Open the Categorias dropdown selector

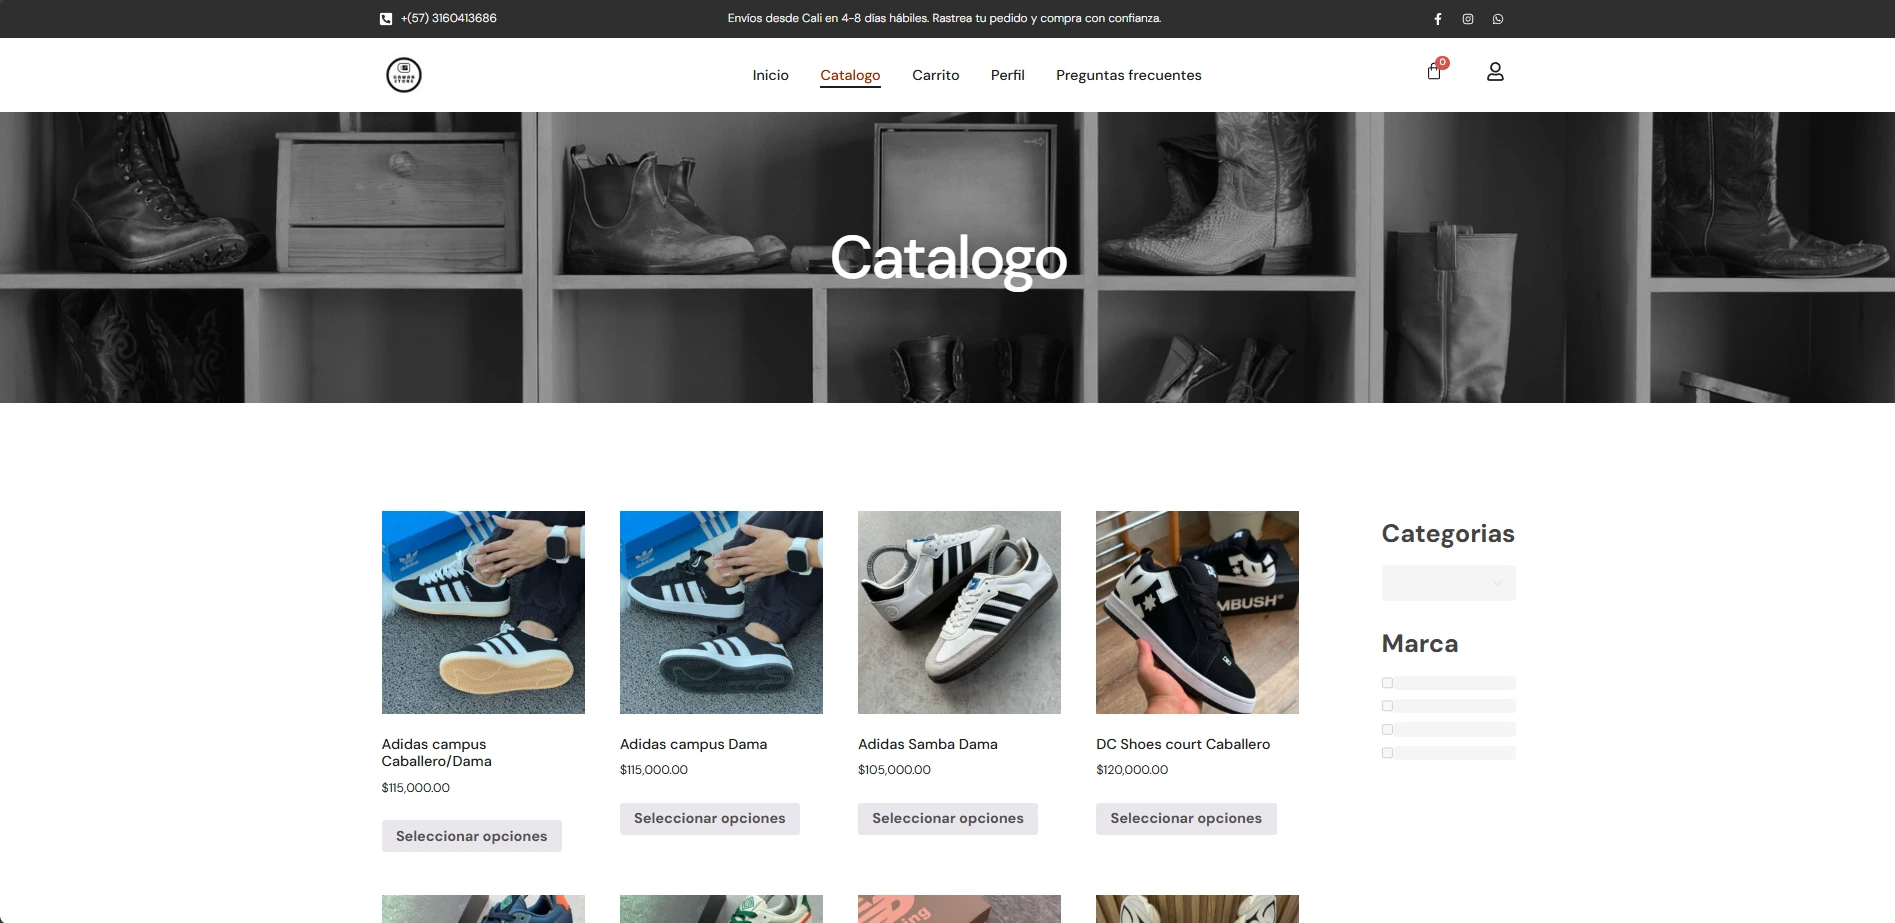click(1448, 582)
